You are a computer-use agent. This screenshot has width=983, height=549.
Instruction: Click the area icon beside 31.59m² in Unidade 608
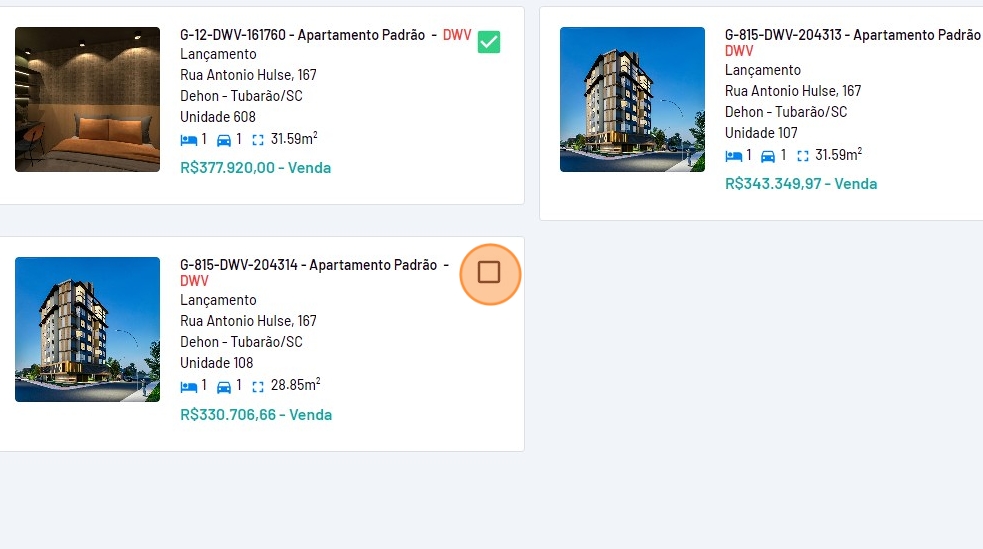tap(259, 140)
